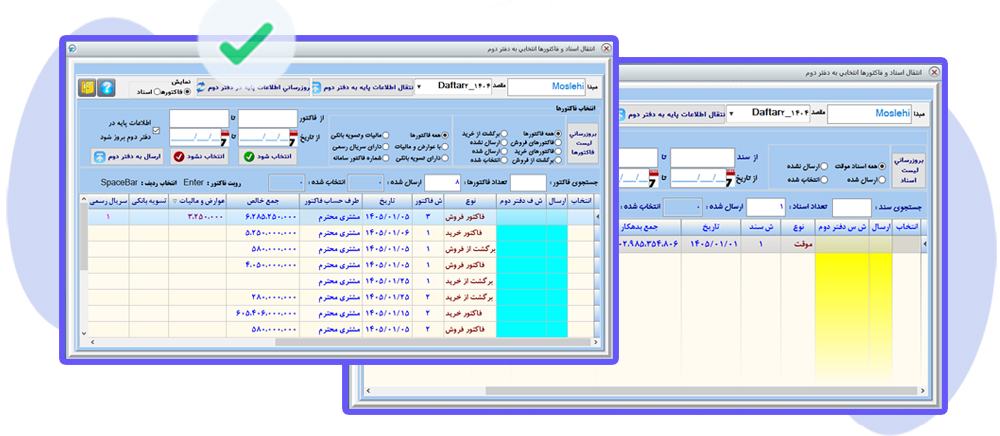Click the جستجوی سند search field in documents window

pyautogui.click(x=852, y=208)
